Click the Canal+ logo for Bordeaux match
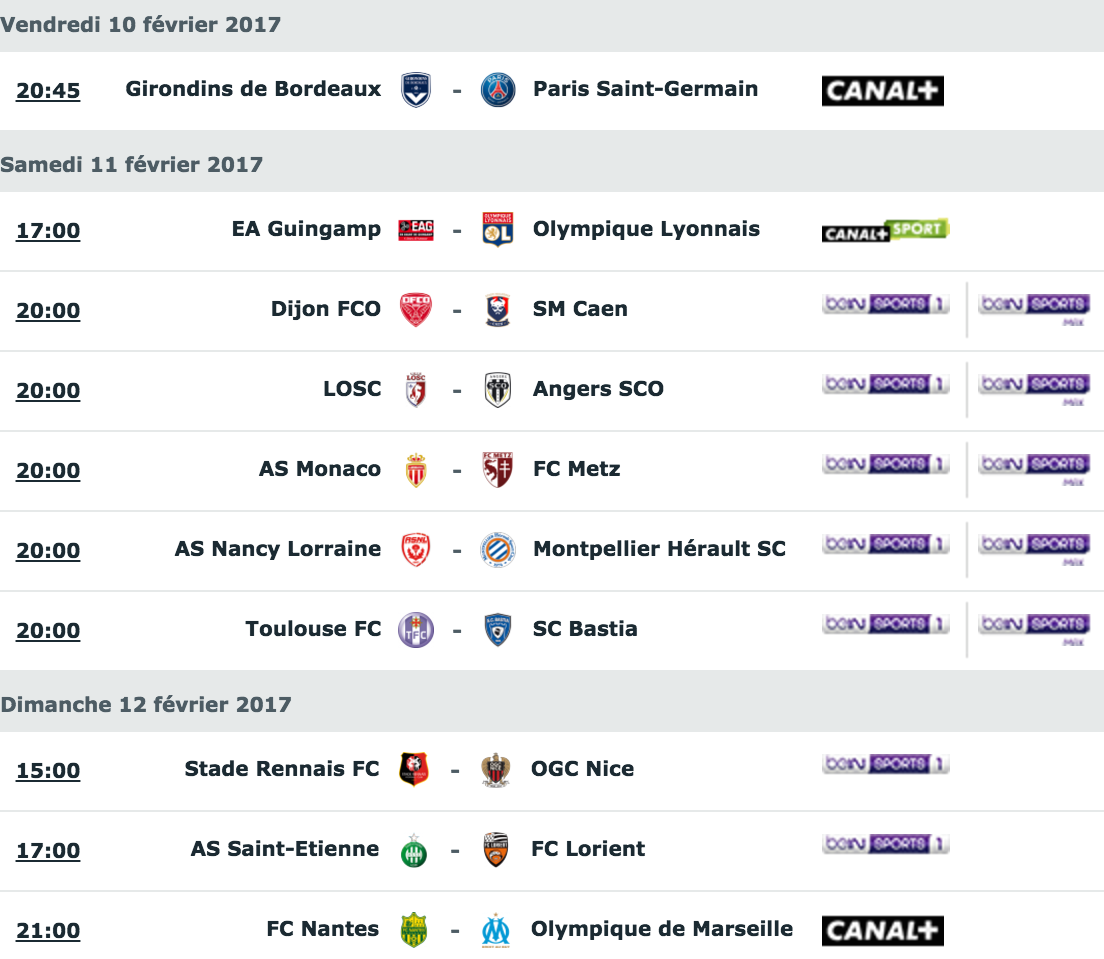1104x959 pixels. [x=883, y=91]
